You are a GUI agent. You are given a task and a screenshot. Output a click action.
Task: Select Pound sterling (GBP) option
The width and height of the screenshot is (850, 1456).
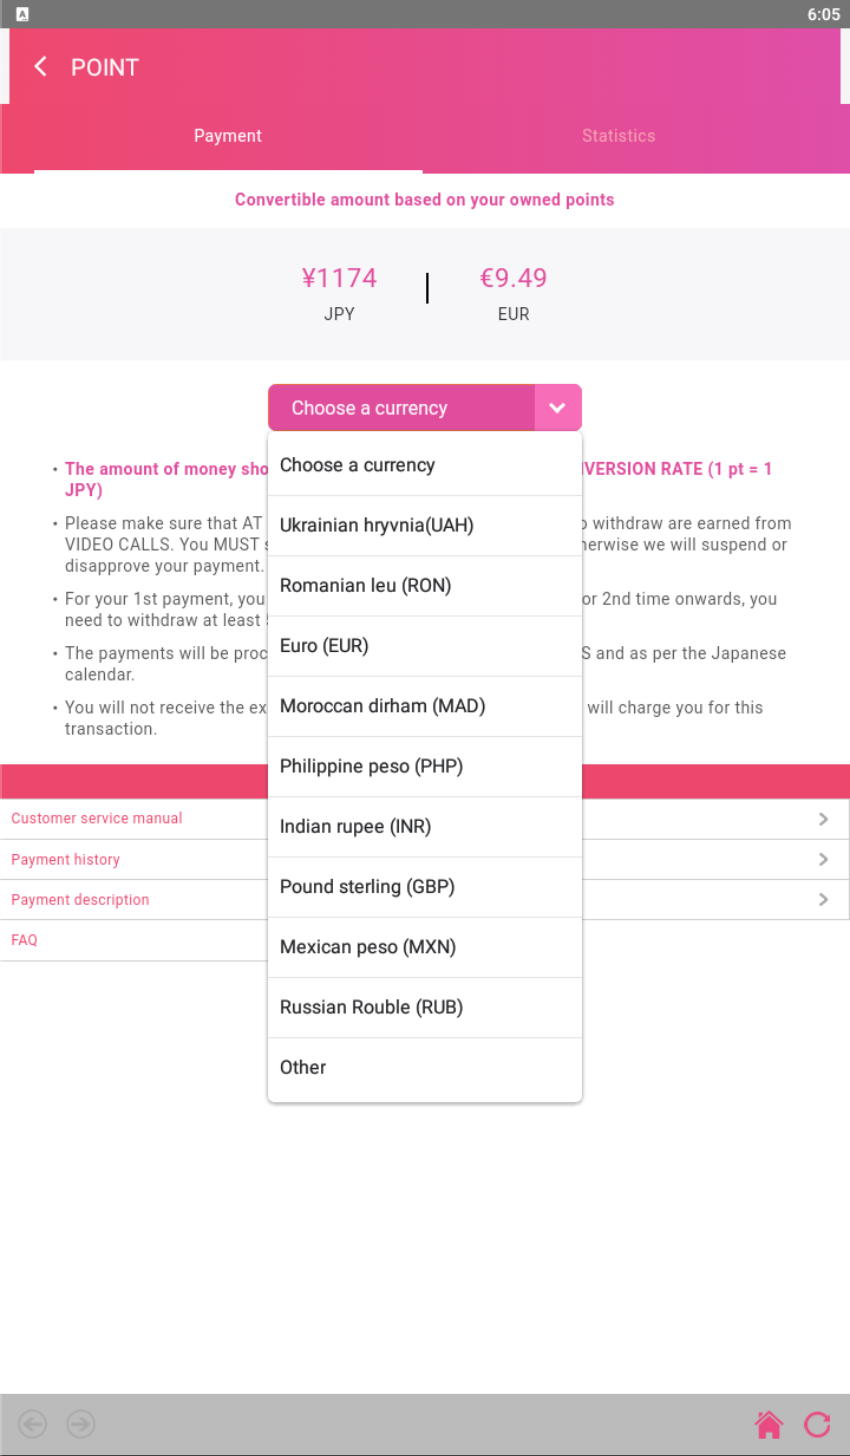pos(425,887)
